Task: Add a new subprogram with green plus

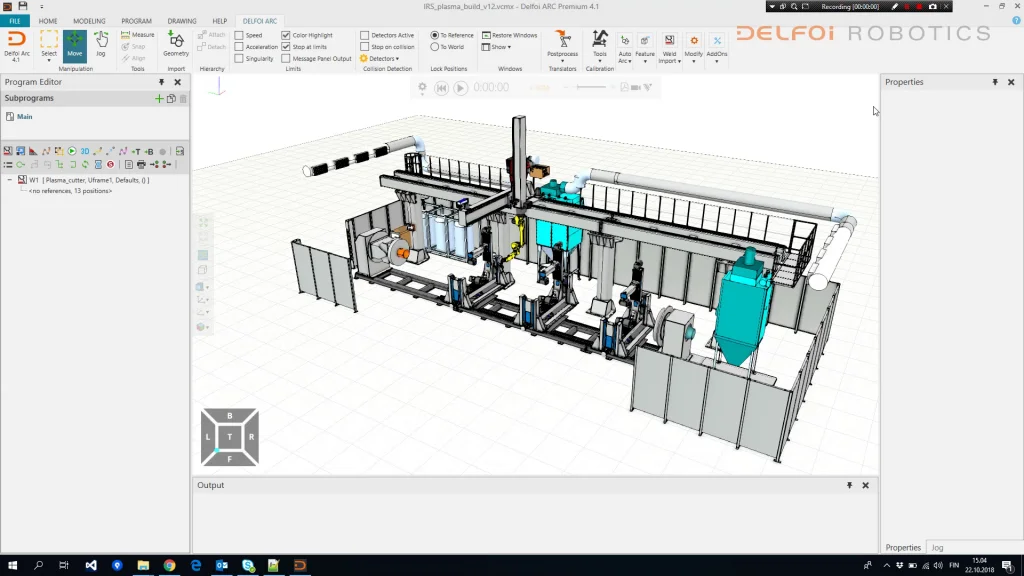Action: click(x=159, y=99)
